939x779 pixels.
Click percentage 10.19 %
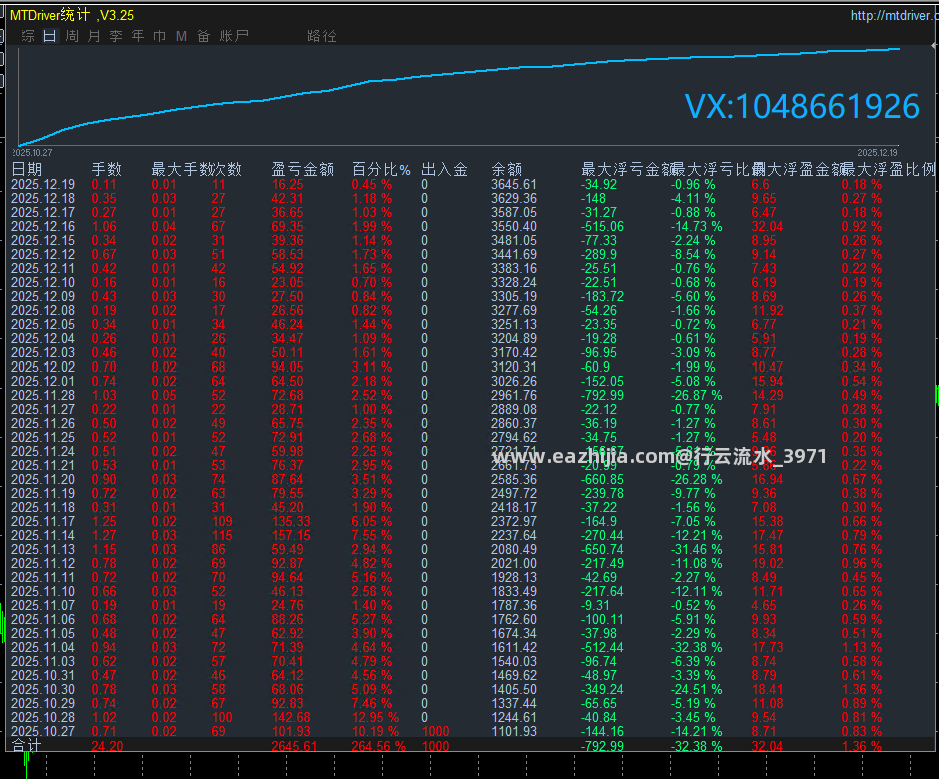click(375, 731)
